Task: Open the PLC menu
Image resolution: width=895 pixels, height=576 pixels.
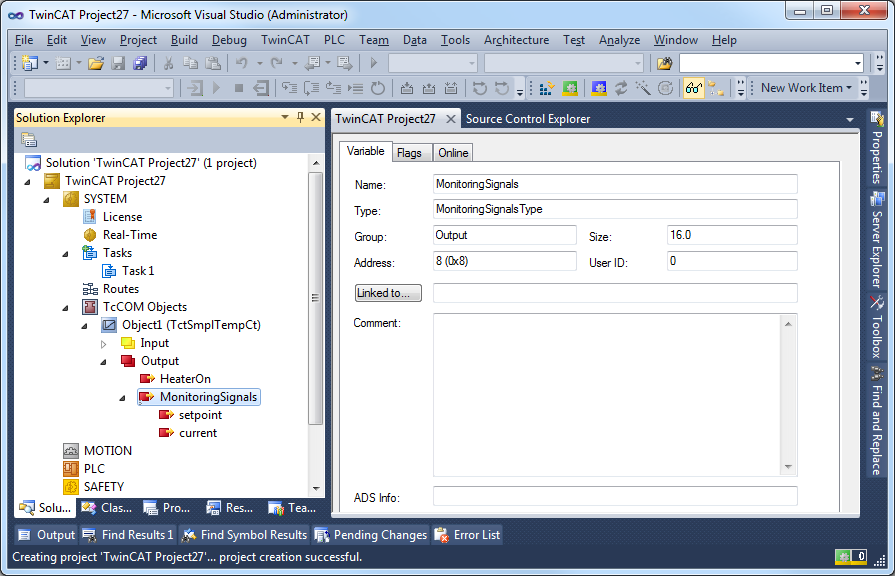Action: point(334,40)
